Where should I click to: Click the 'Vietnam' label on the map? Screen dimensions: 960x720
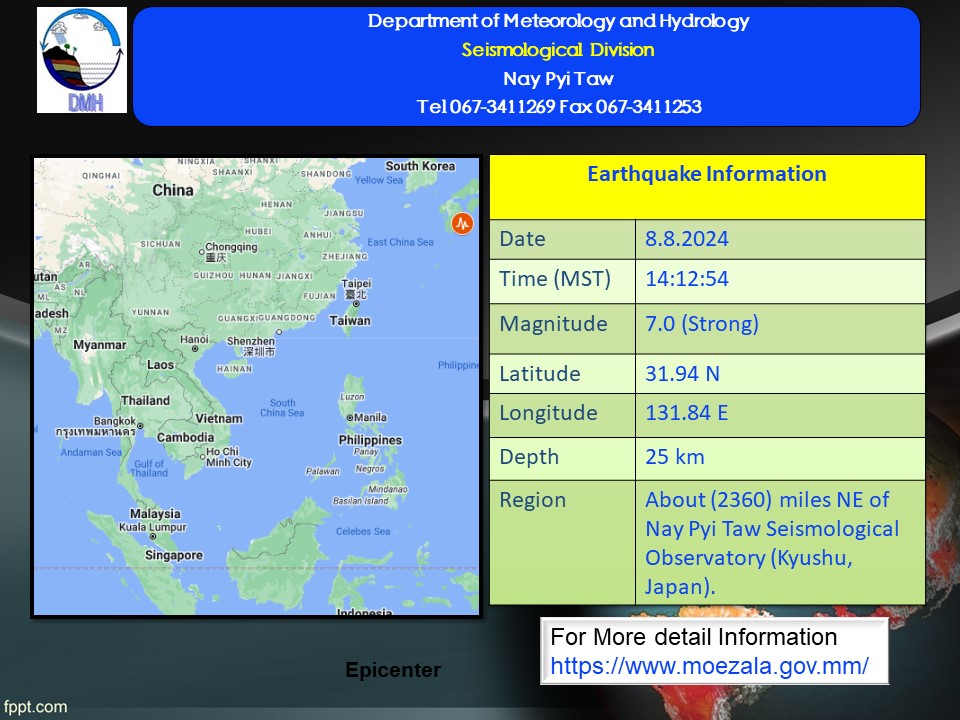(219, 419)
